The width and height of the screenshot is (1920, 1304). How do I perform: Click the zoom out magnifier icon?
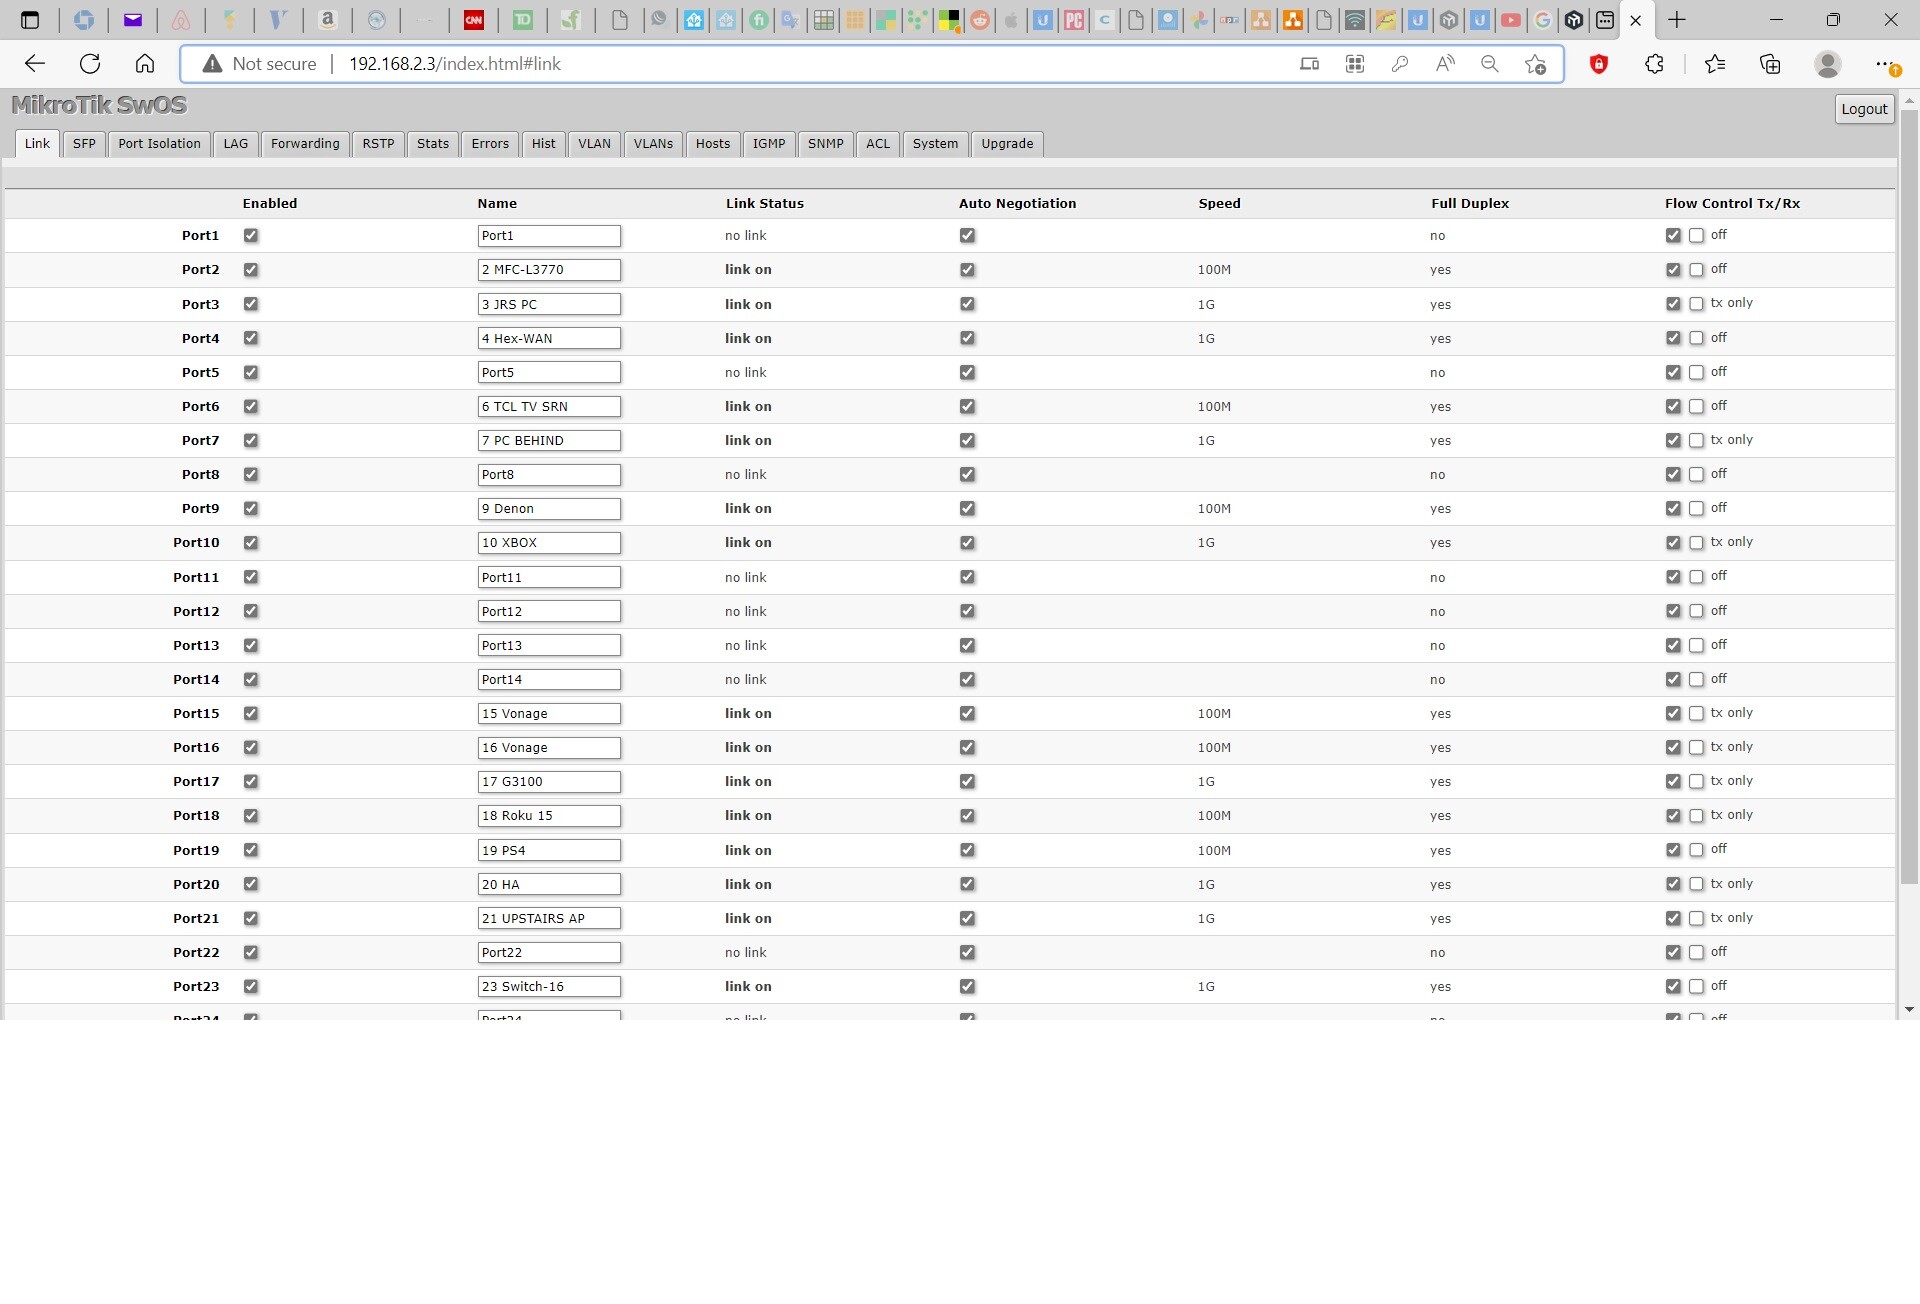tap(1490, 64)
